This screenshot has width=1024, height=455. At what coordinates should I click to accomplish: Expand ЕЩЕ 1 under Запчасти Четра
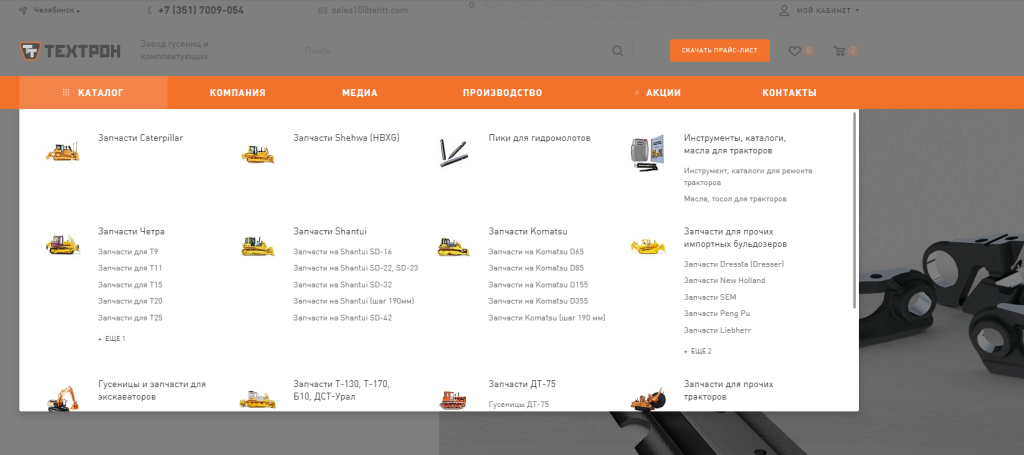pyautogui.click(x=112, y=339)
